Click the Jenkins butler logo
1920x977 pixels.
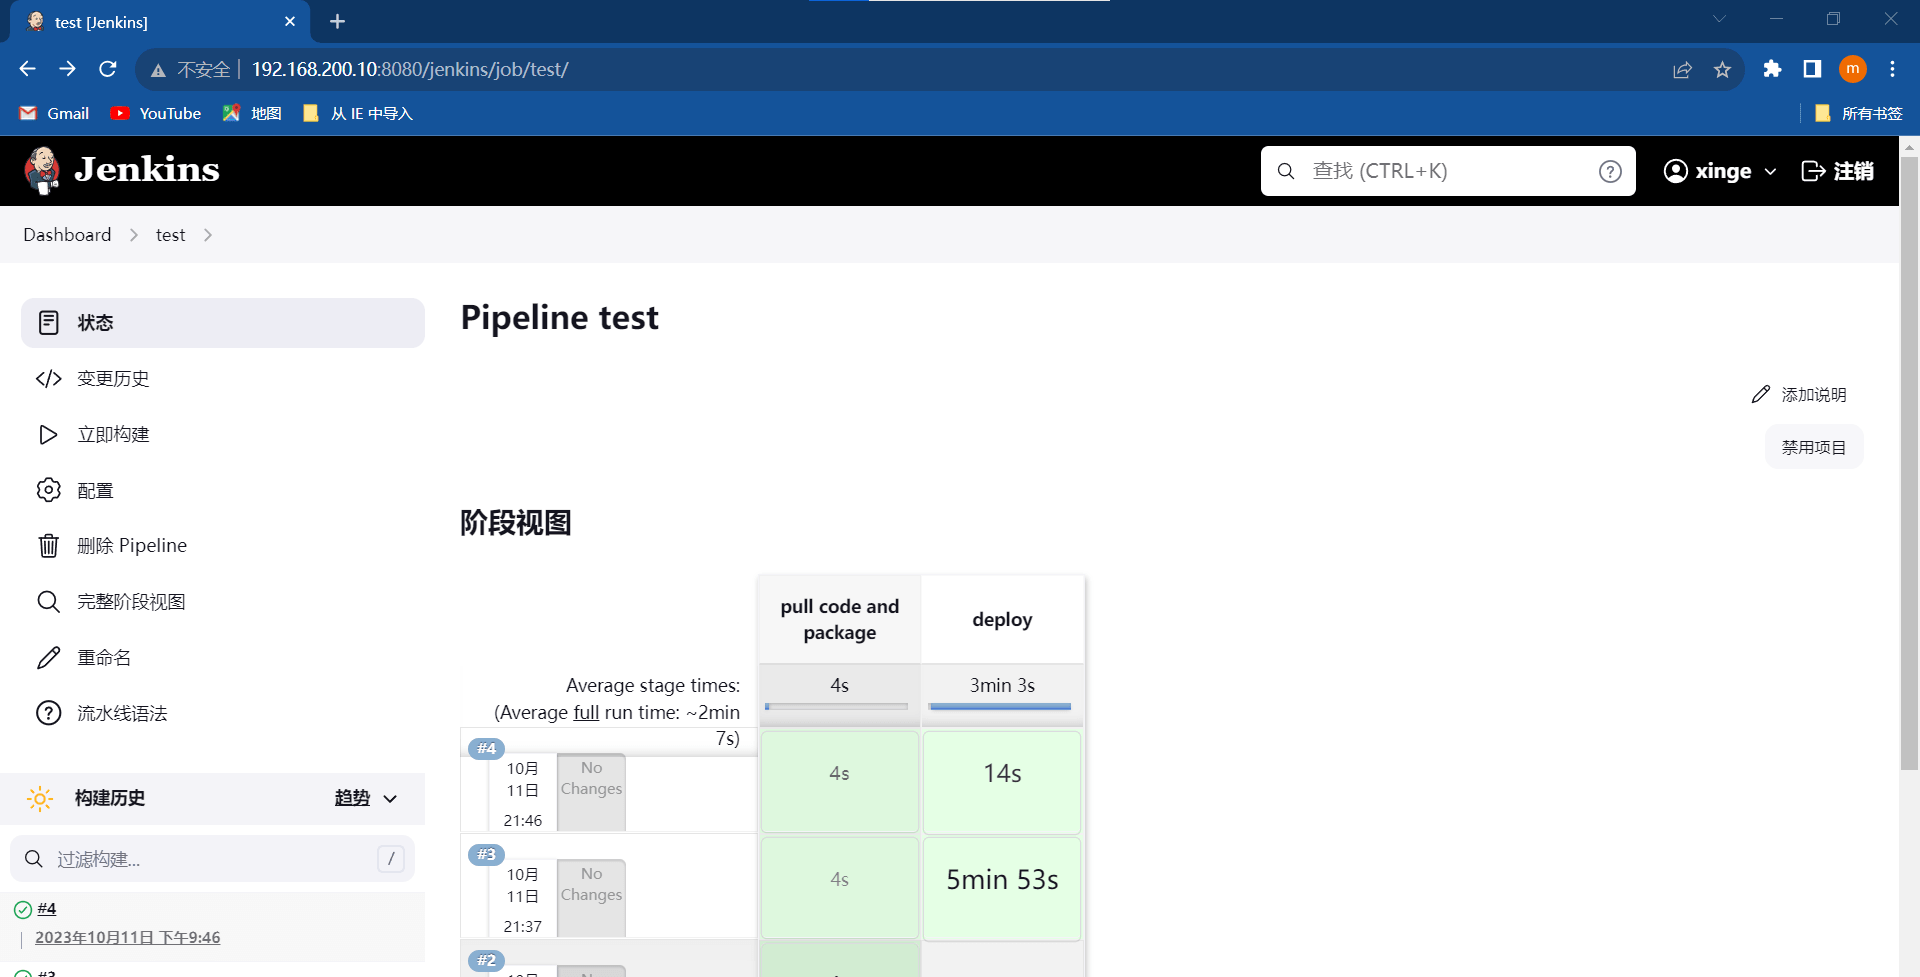click(42, 170)
